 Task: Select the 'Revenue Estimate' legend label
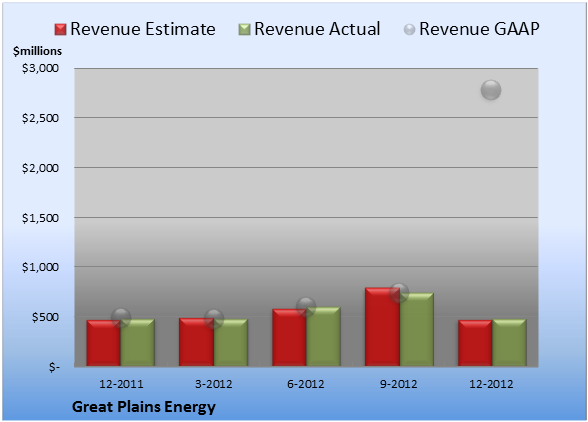pos(143,29)
